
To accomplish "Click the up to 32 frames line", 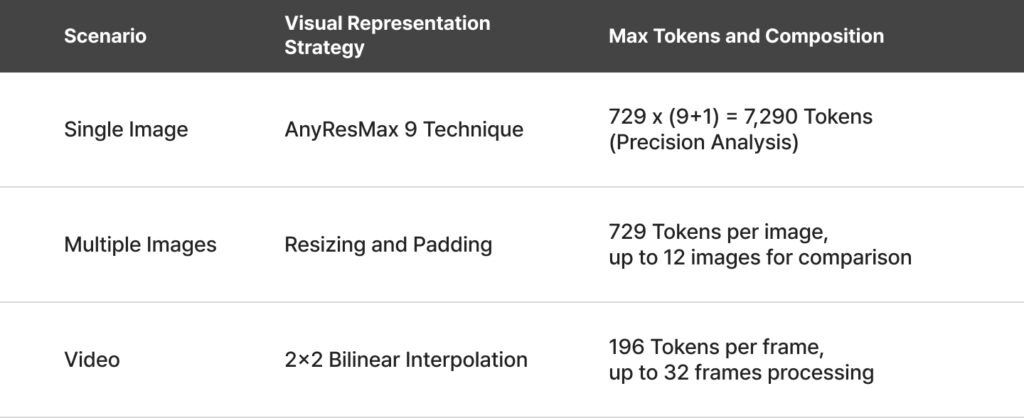I will (x=741, y=373).
